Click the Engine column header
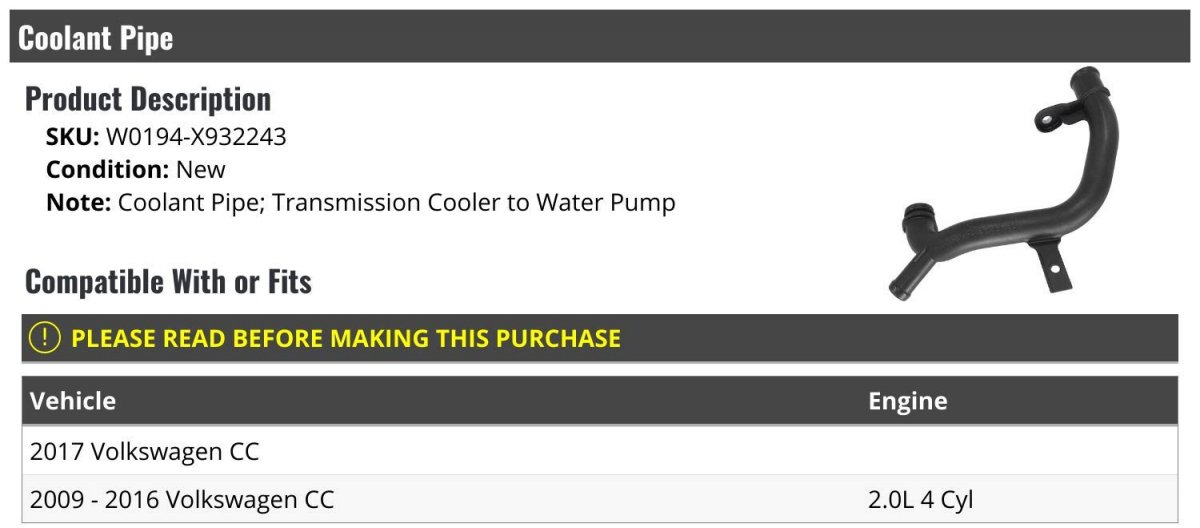The image size is (1200, 528). pos(908,401)
